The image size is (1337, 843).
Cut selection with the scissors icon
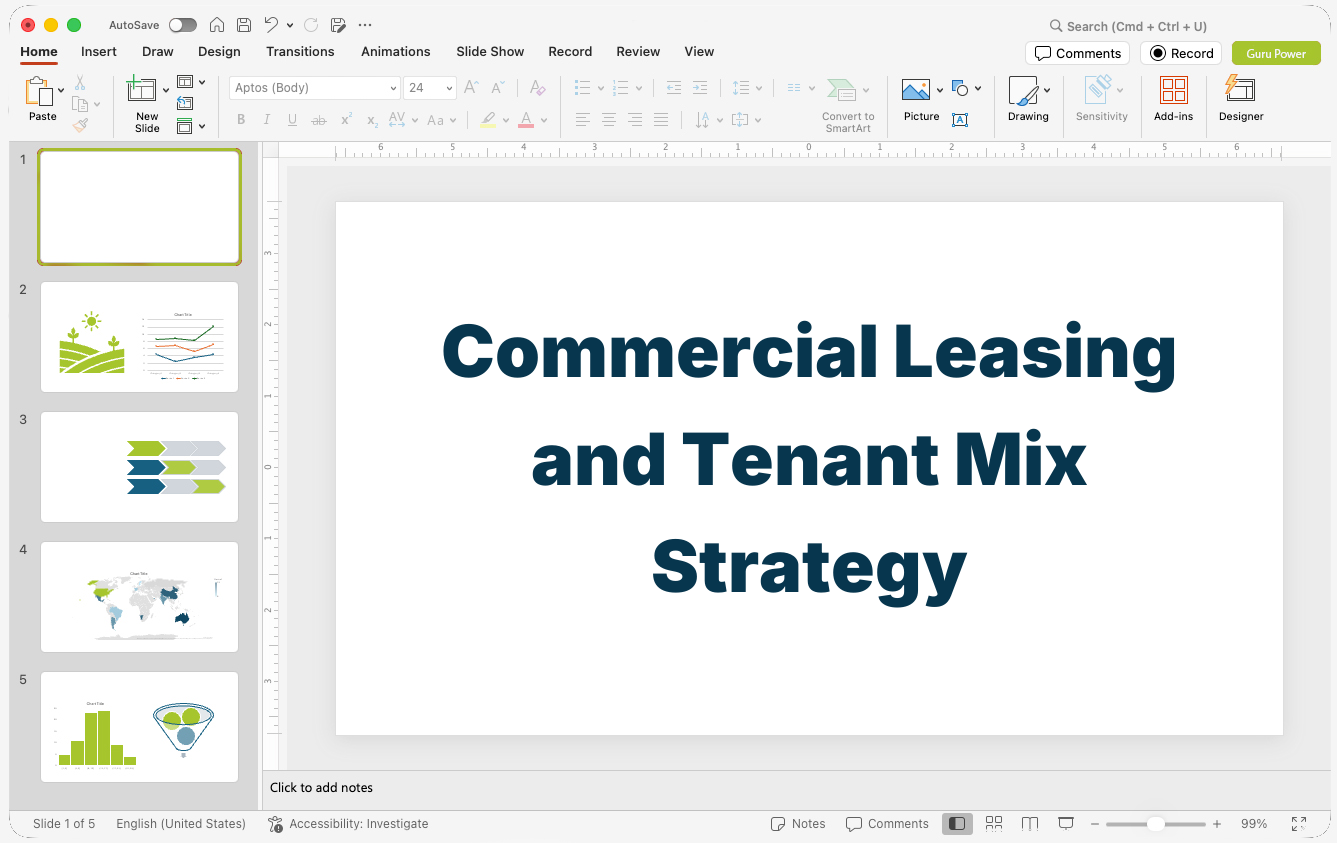pyautogui.click(x=80, y=83)
